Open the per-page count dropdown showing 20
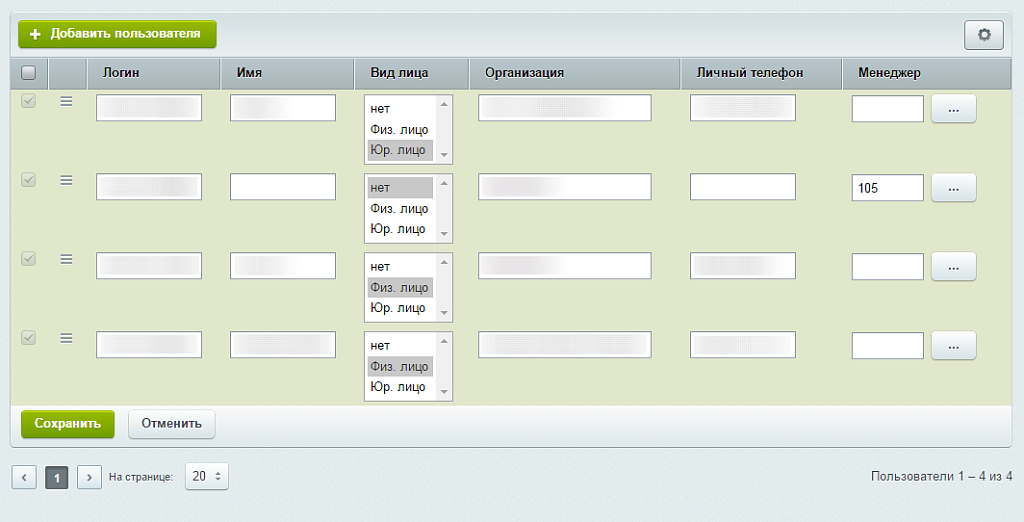The height and width of the screenshot is (522, 1024). 207,477
